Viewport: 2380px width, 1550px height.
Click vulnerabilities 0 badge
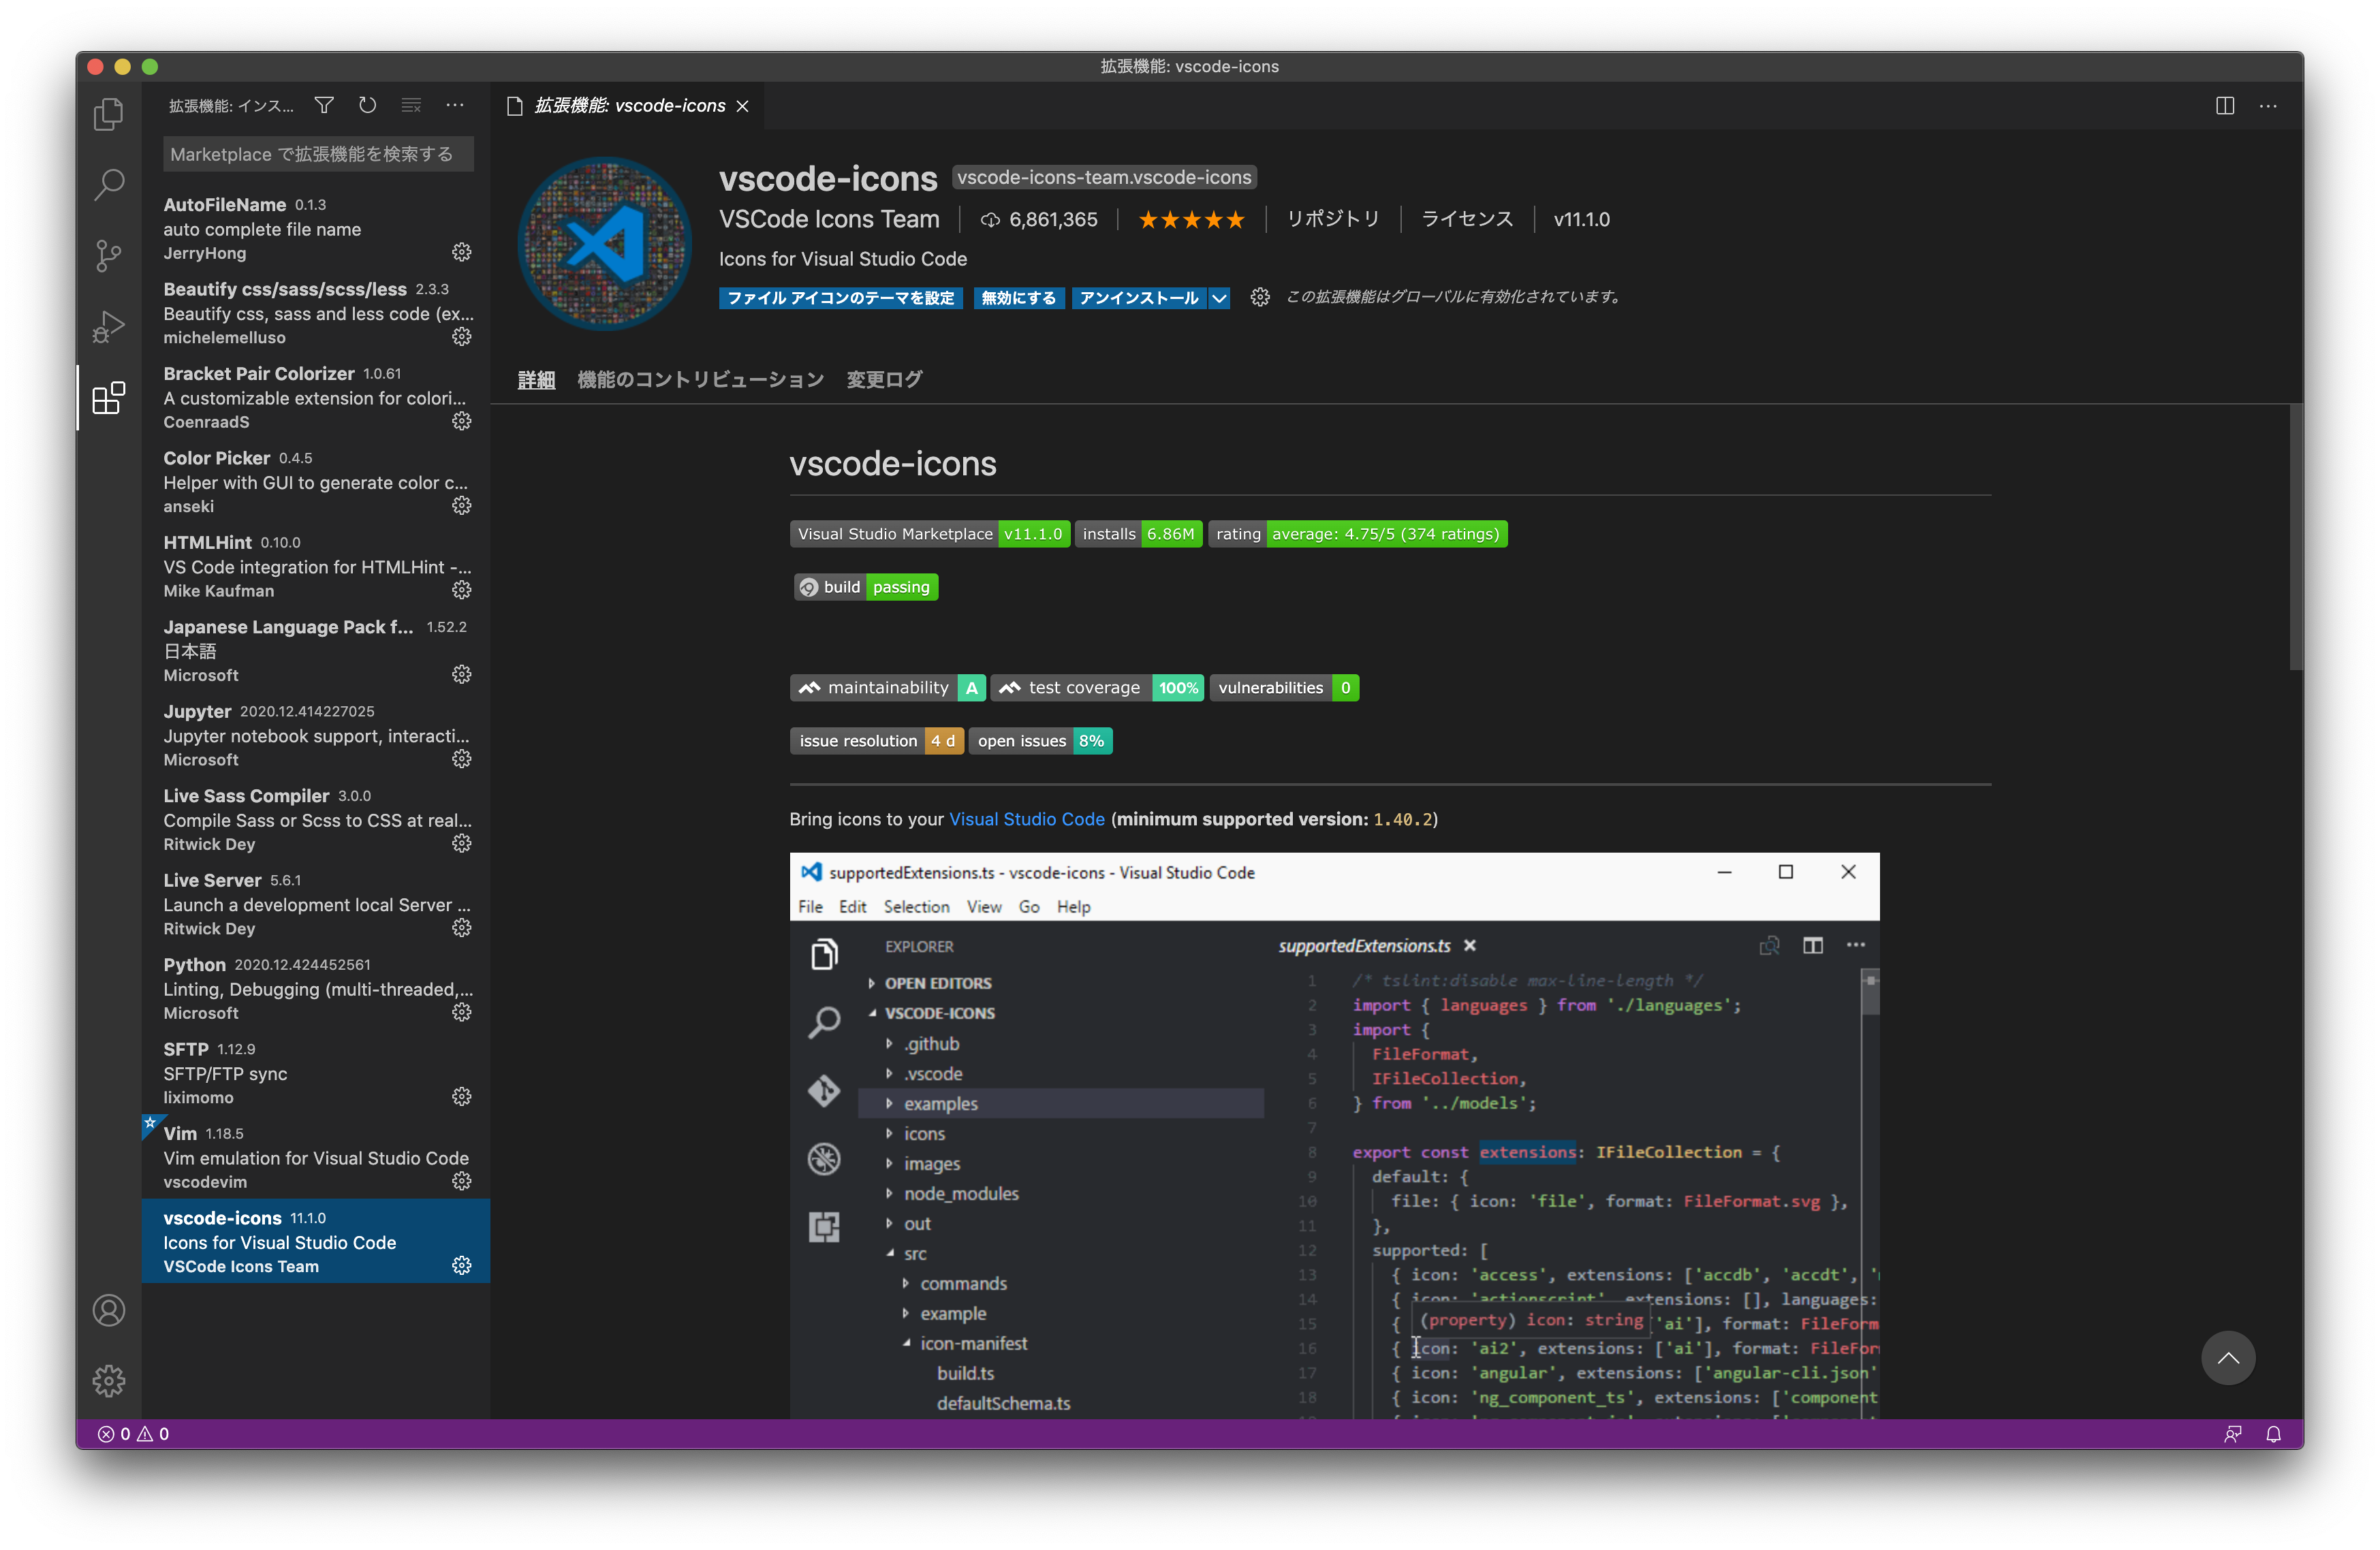1284,688
